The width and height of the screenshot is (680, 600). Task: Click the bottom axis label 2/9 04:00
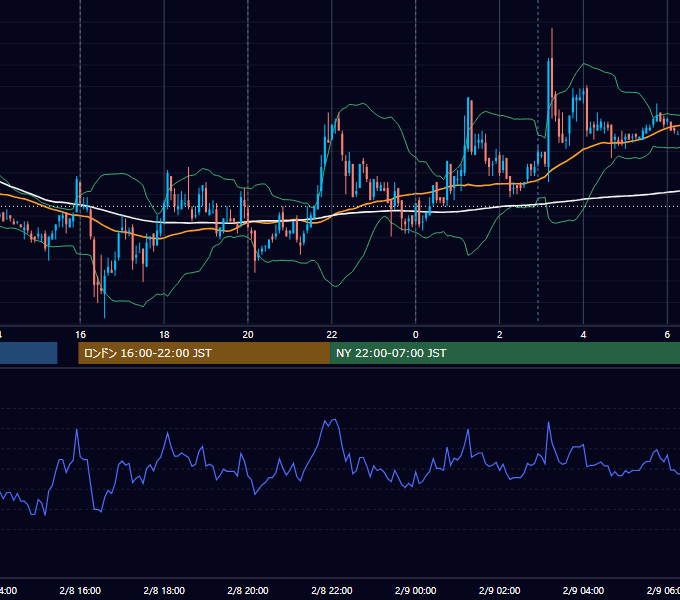click(x=583, y=590)
